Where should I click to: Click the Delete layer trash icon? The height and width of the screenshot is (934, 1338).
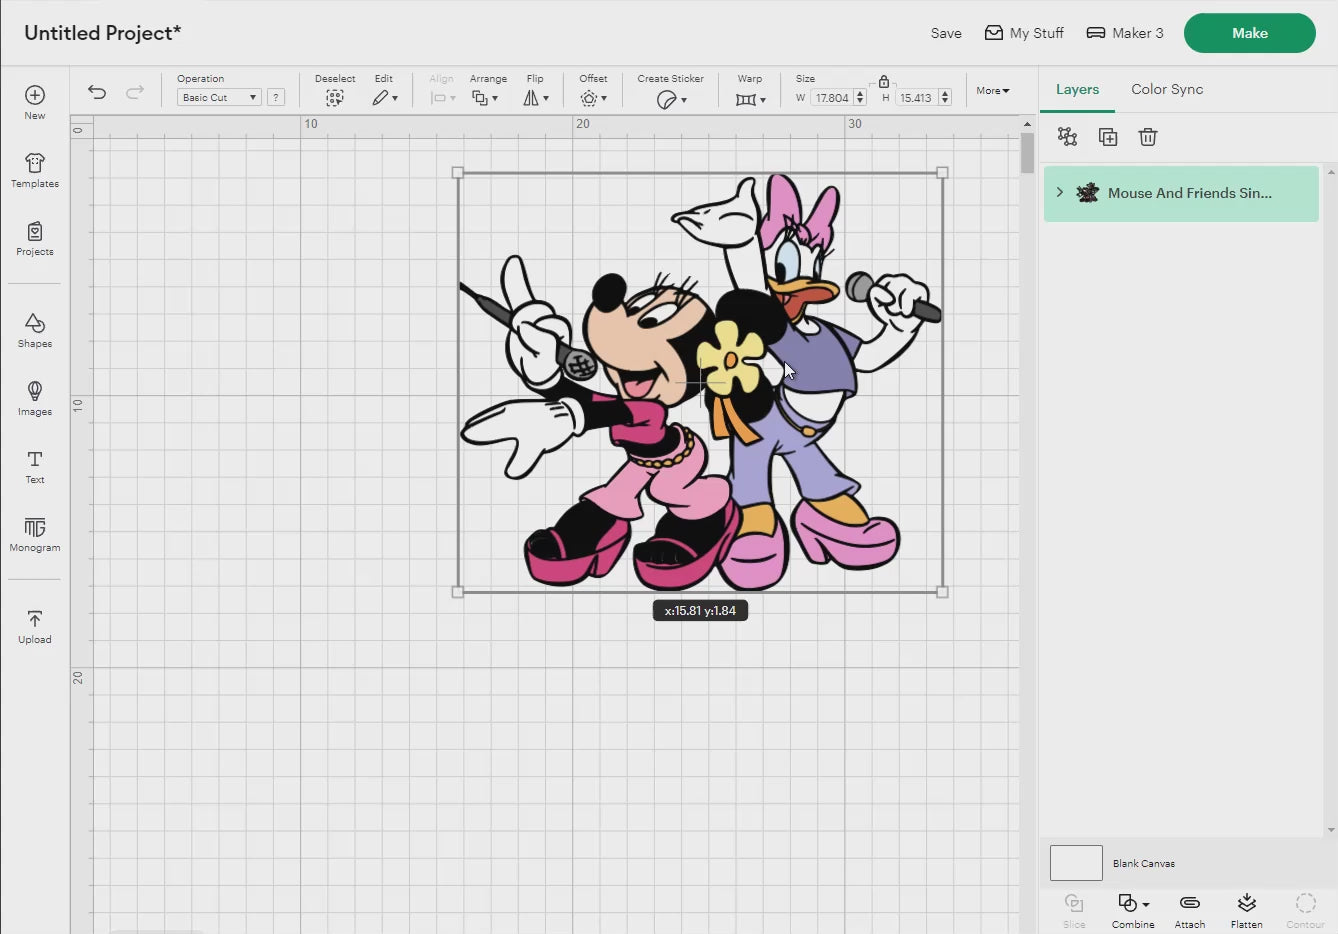coord(1148,137)
